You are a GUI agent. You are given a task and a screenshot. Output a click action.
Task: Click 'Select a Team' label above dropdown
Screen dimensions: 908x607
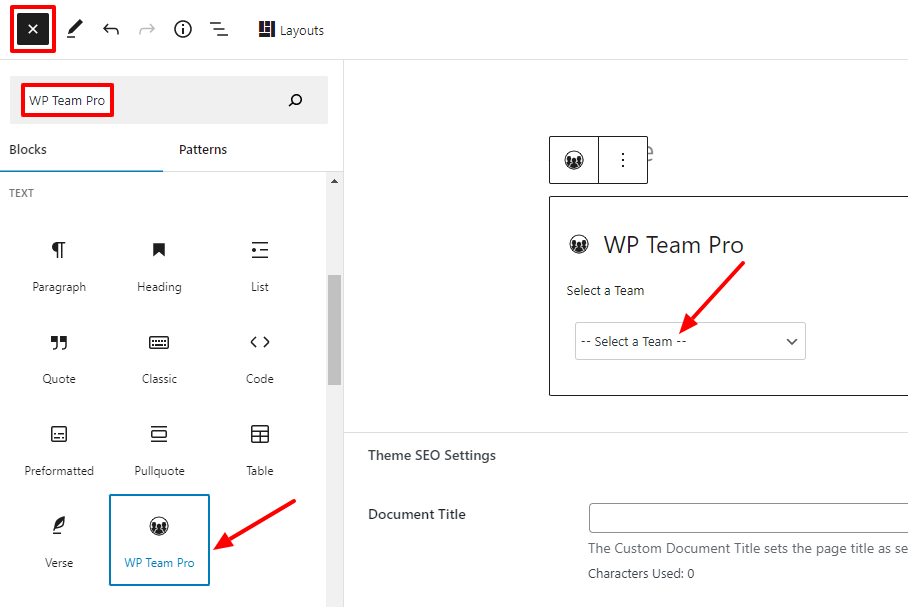[605, 291]
